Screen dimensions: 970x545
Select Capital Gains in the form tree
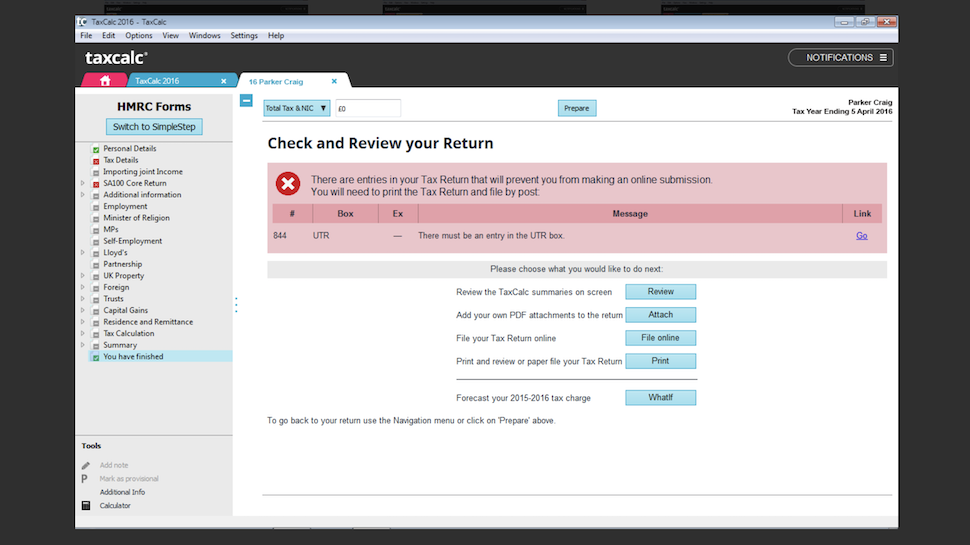(x=126, y=311)
